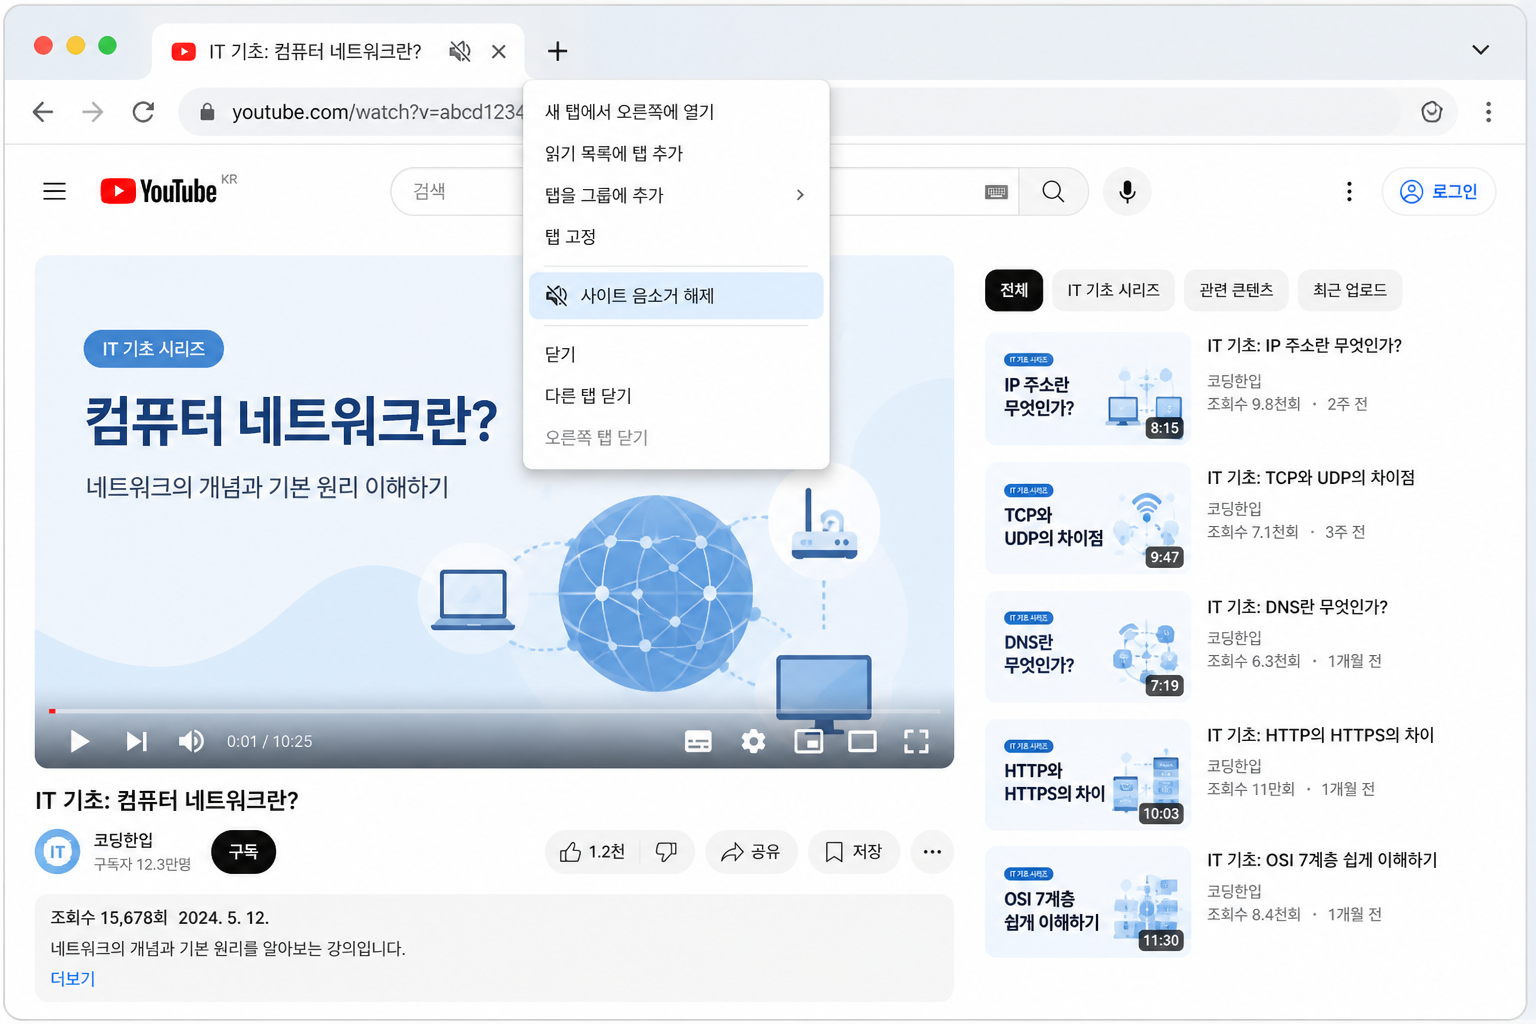Mute the video player volume
This screenshot has width=1536, height=1024.
(x=191, y=741)
